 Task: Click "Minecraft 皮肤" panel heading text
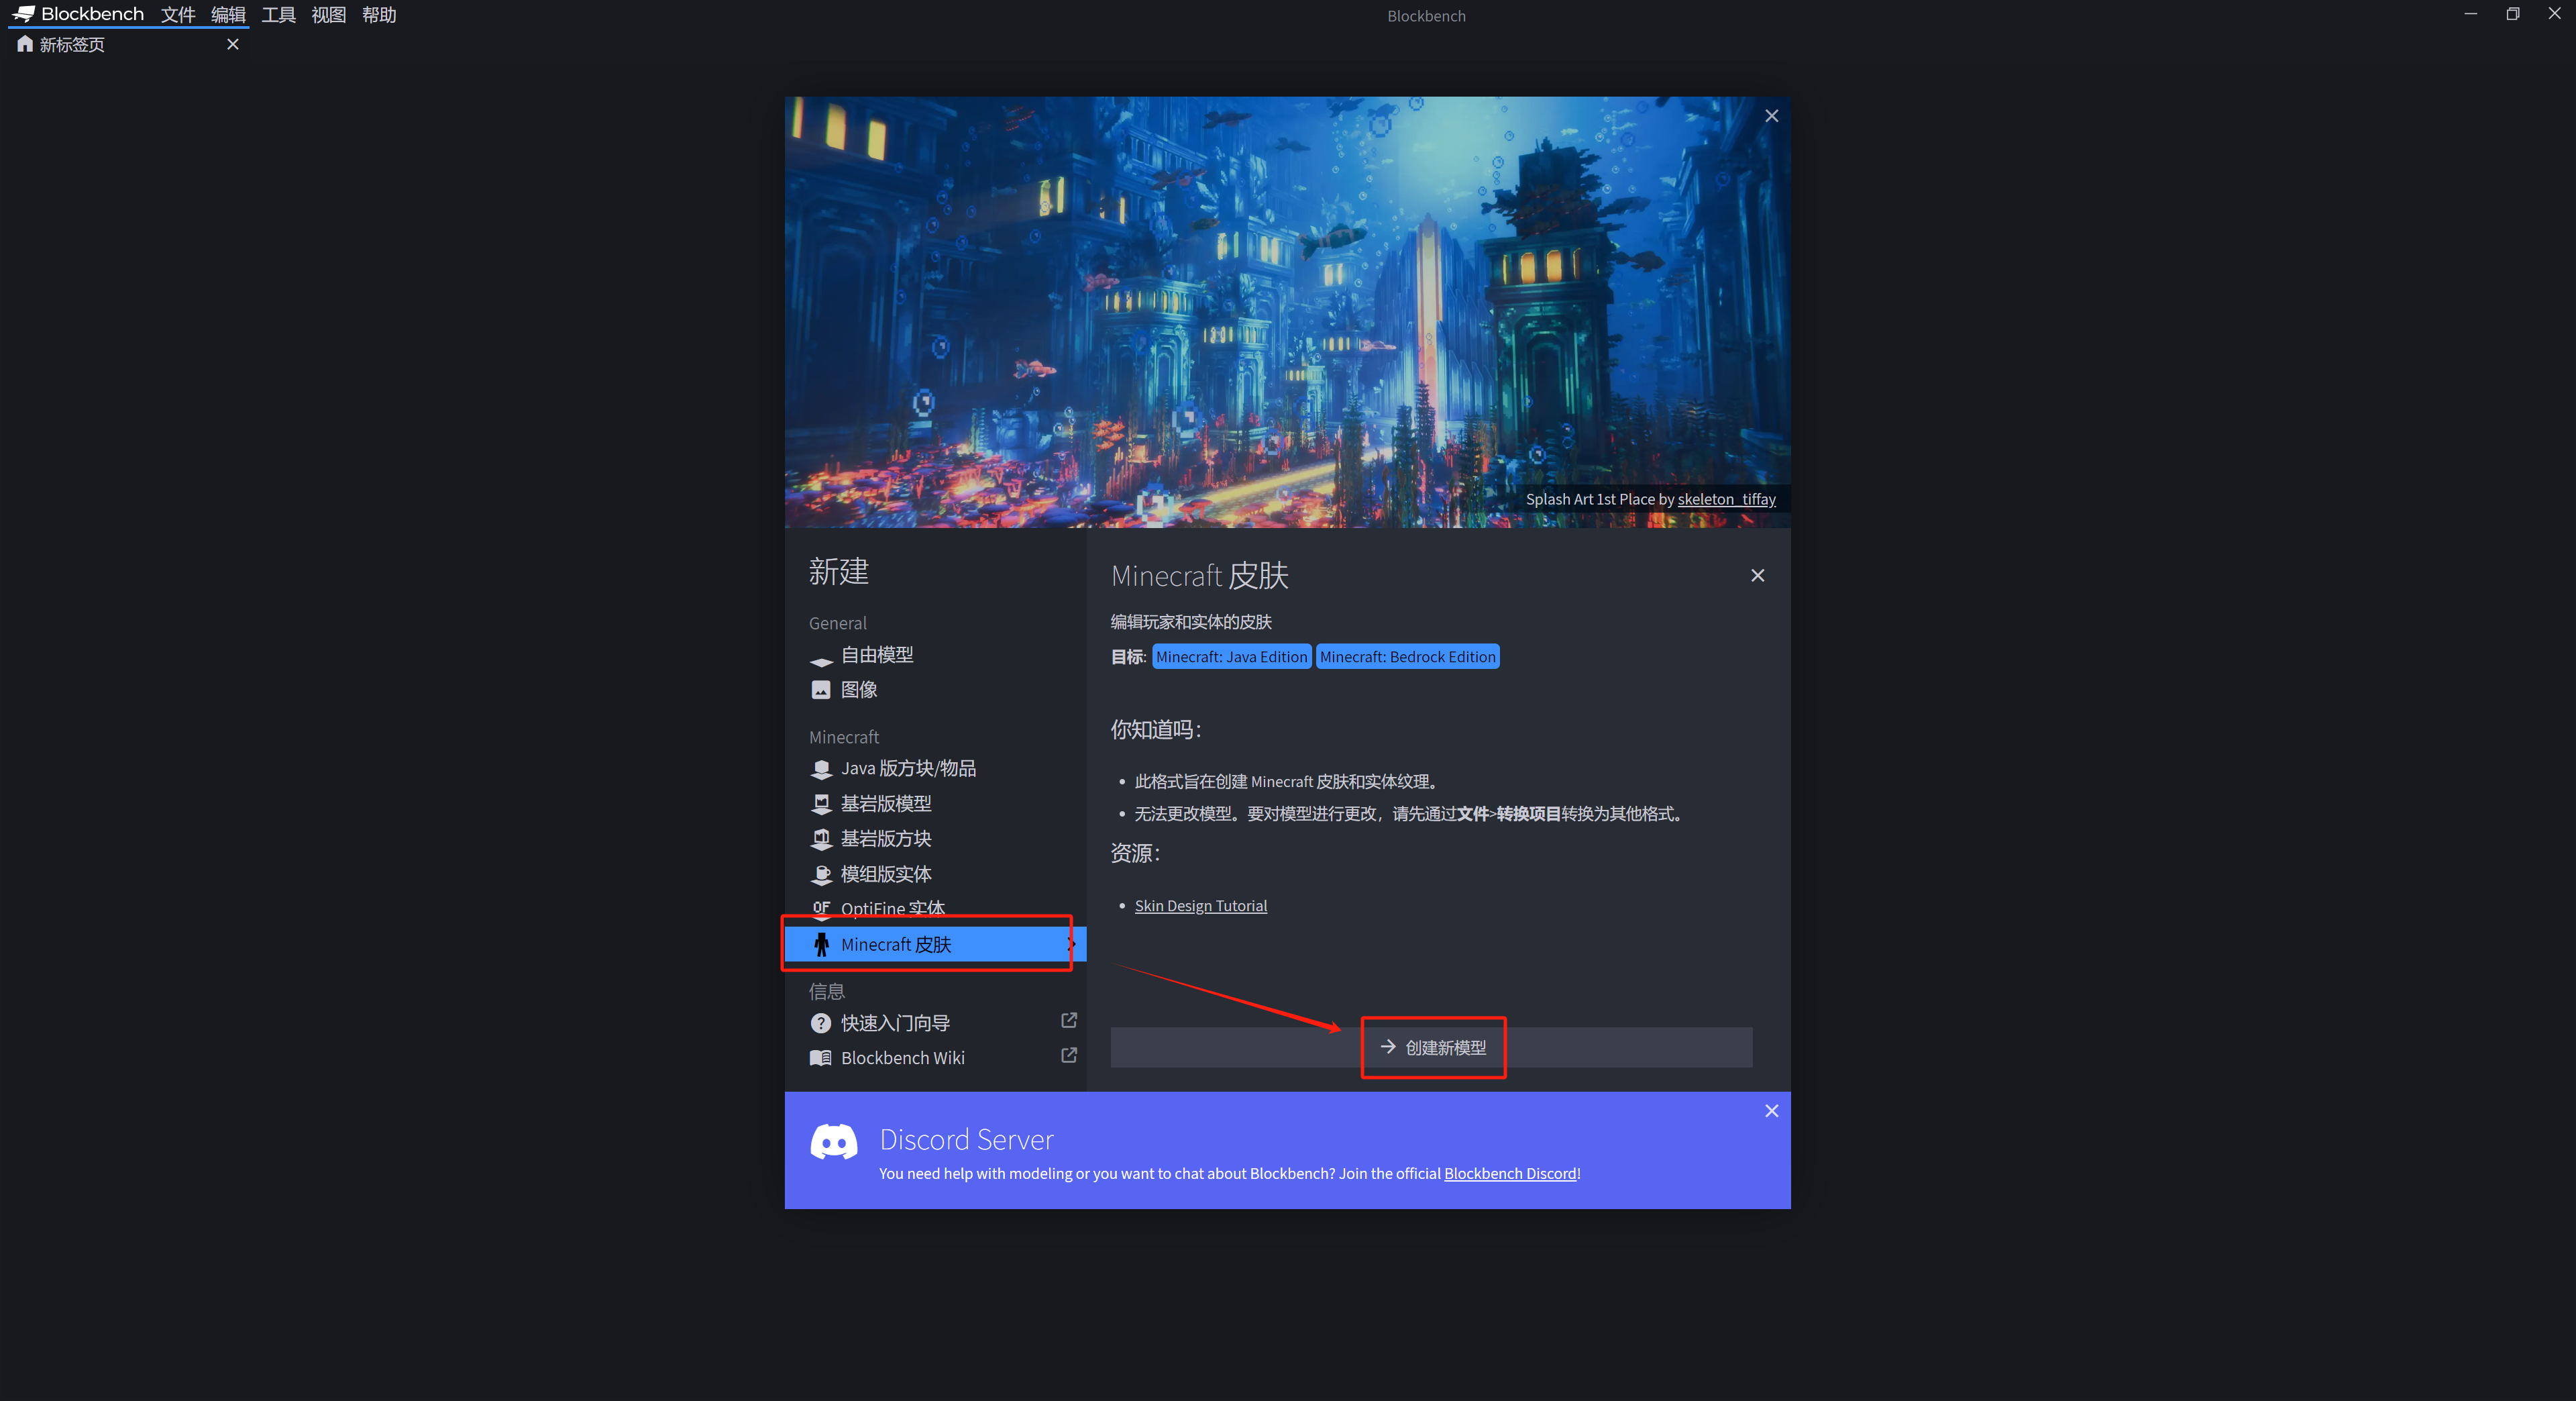click(x=1199, y=576)
